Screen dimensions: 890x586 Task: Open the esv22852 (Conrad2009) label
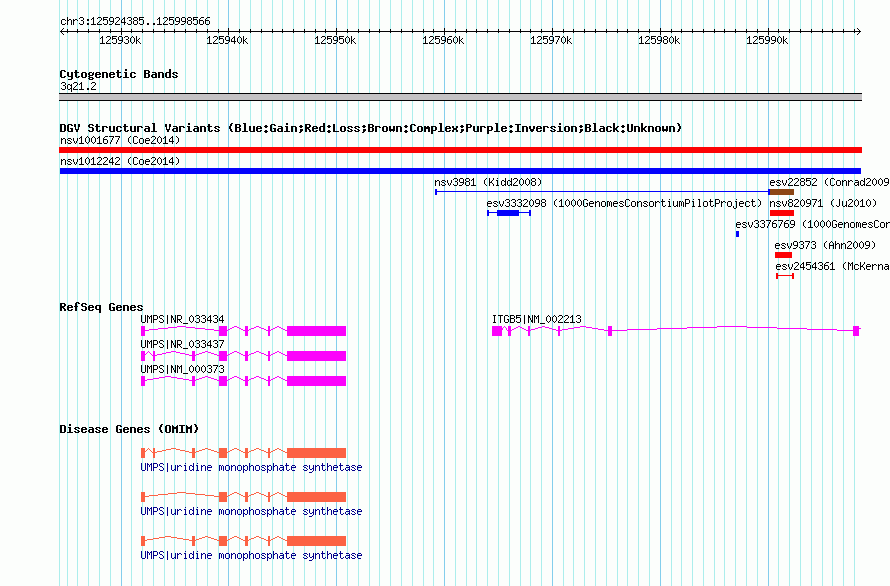829,182
